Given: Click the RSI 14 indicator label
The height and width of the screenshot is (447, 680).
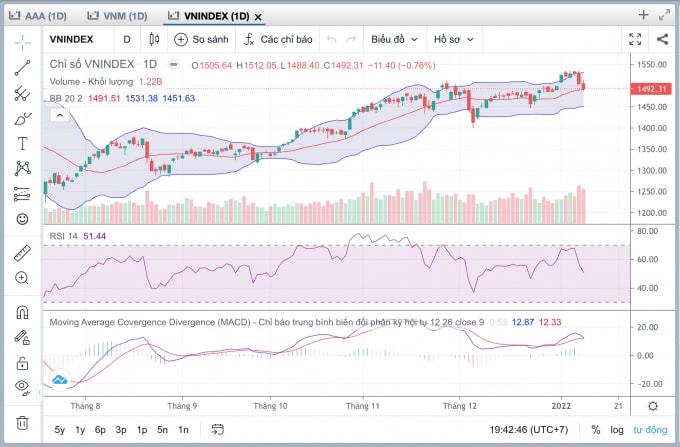Looking at the screenshot, I should click(x=63, y=236).
